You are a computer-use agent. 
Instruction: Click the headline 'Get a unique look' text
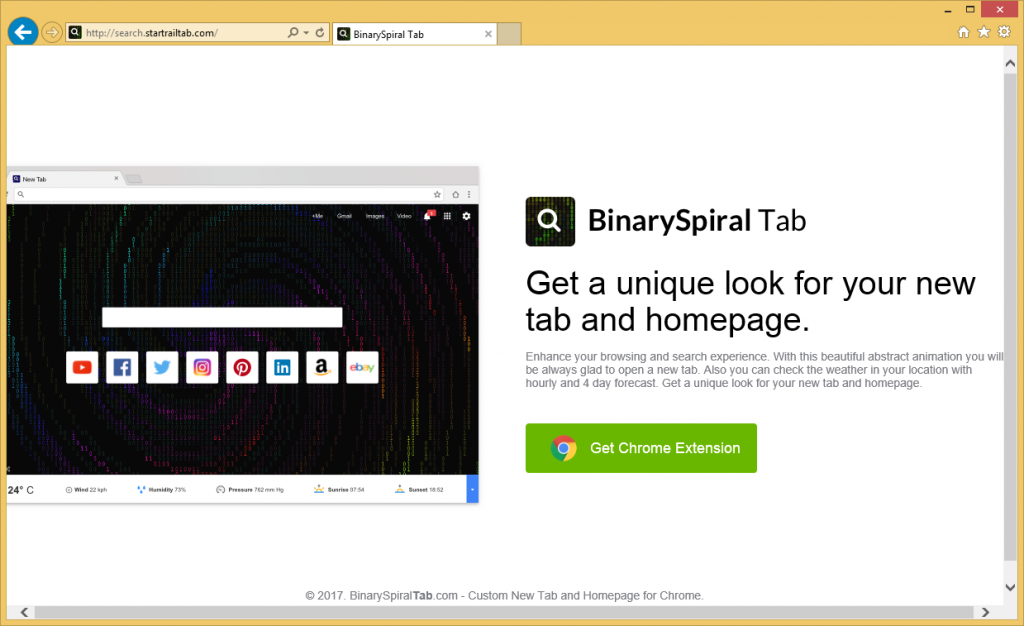point(750,301)
